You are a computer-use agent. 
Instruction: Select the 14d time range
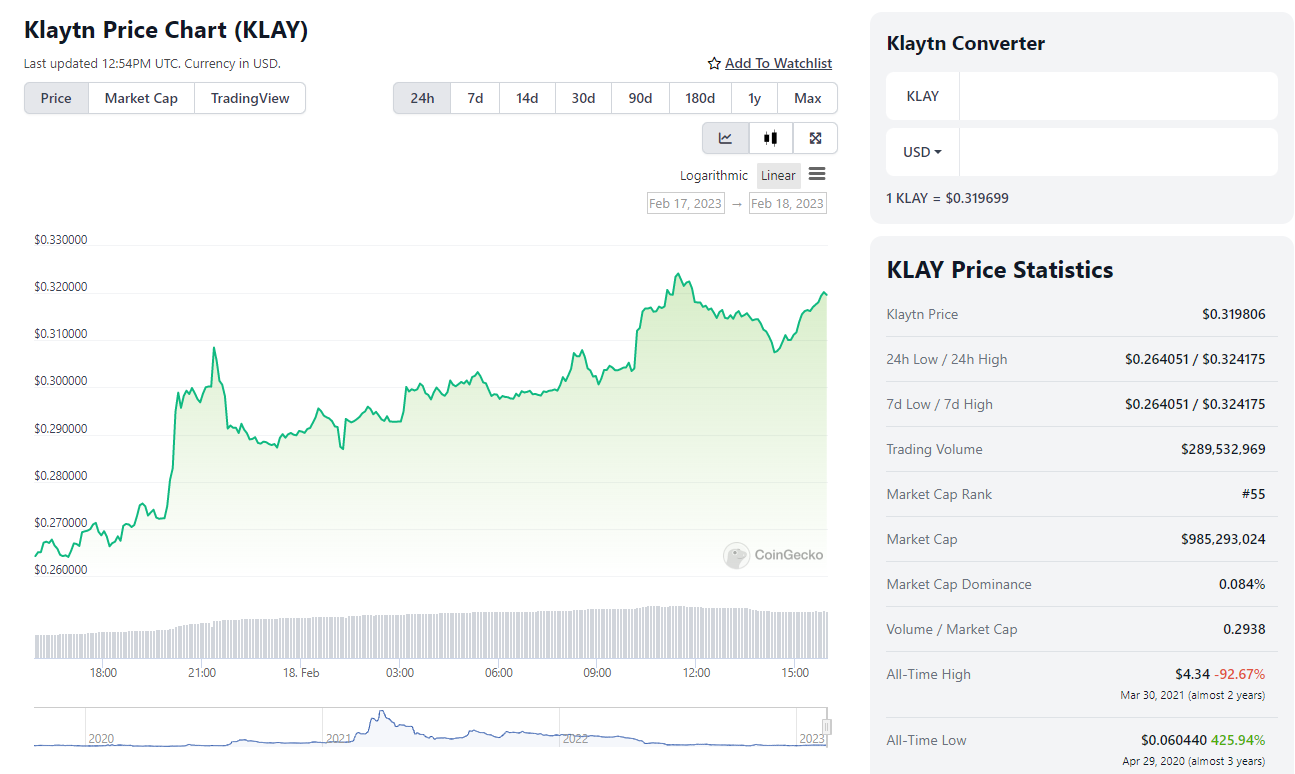point(527,98)
